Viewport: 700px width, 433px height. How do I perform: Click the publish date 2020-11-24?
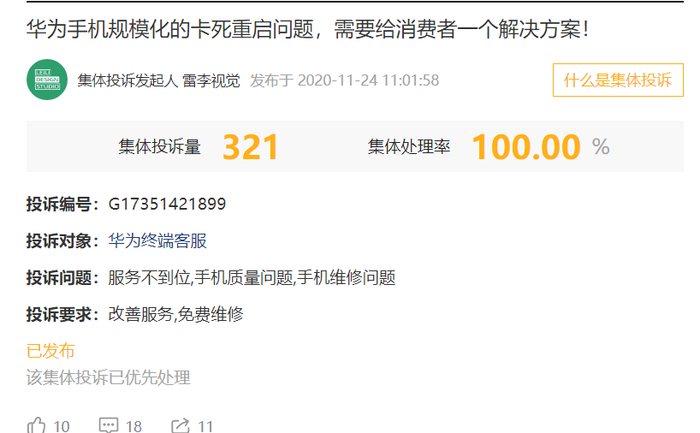(338, 80)
